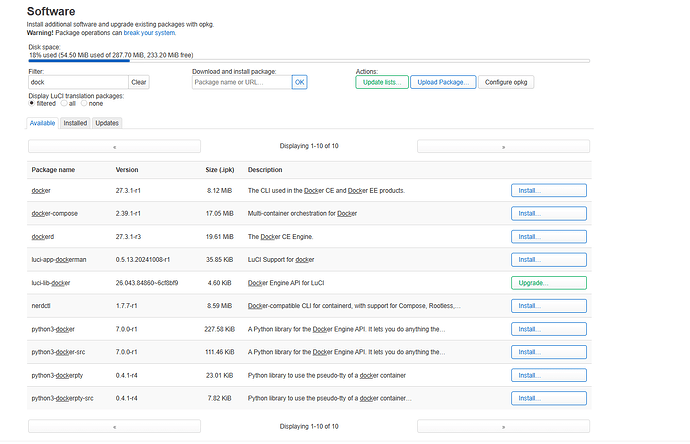Click OK to download the package
The image size is (690, 444).
pos(299,82)
